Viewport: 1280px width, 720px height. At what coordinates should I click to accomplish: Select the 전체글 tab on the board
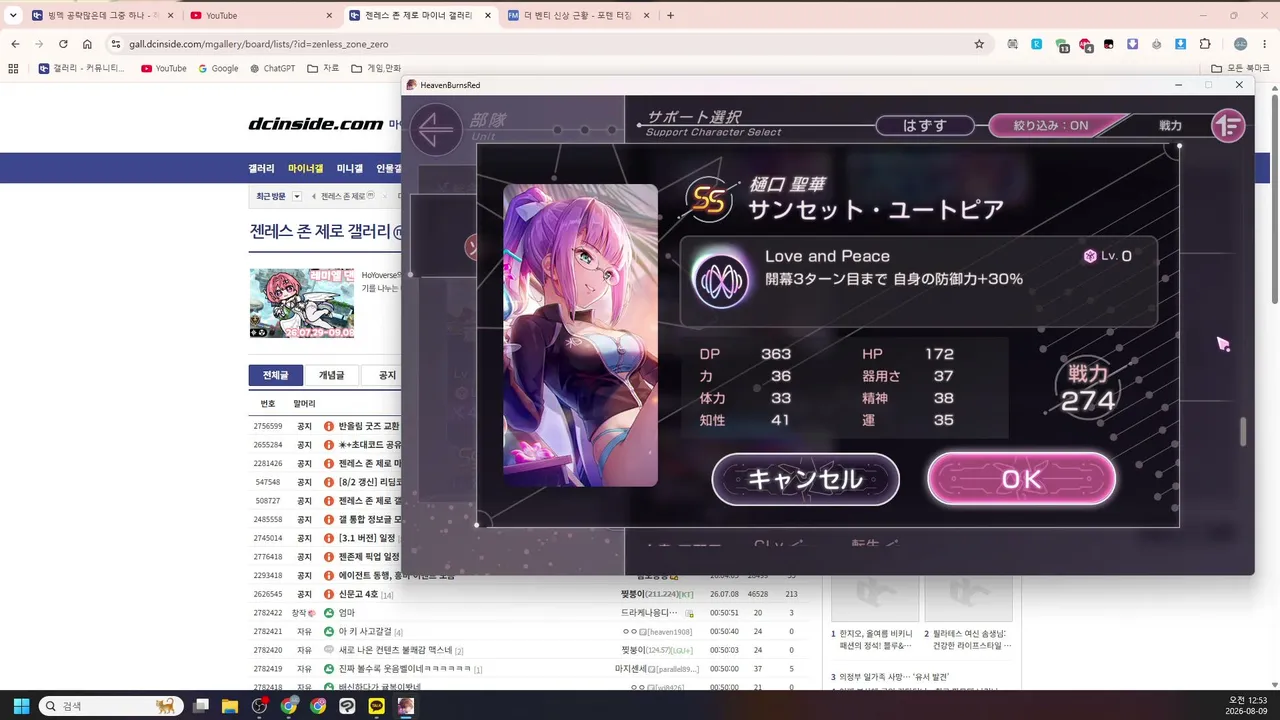pyautogui.click(x=276, y=375)
